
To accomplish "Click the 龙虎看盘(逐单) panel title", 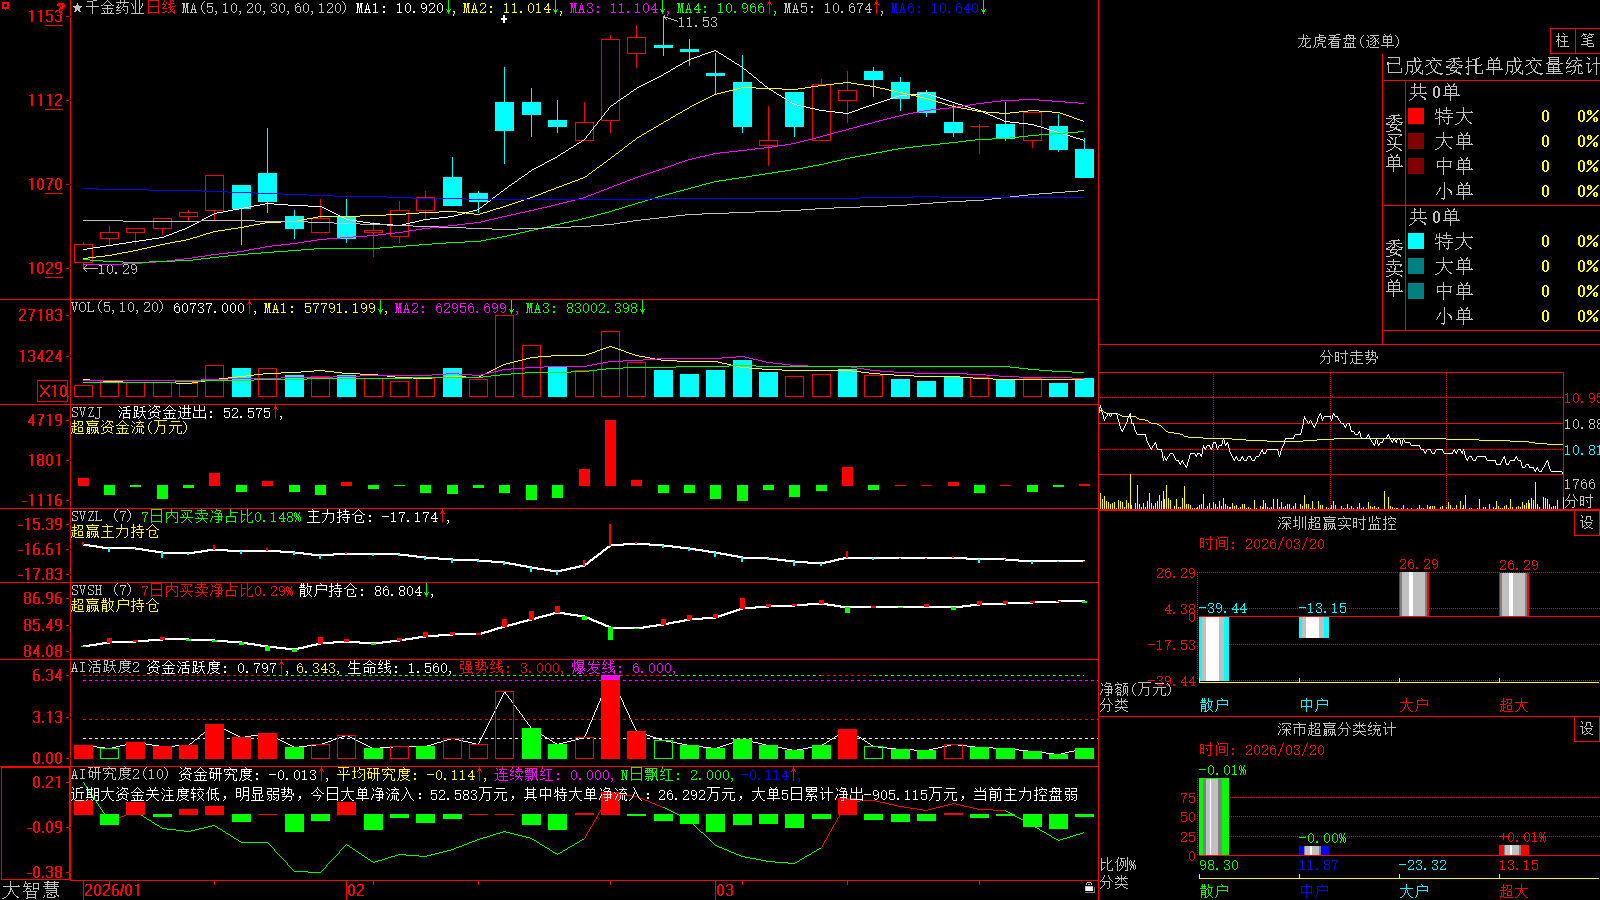I will click(x=1348, y=41).
